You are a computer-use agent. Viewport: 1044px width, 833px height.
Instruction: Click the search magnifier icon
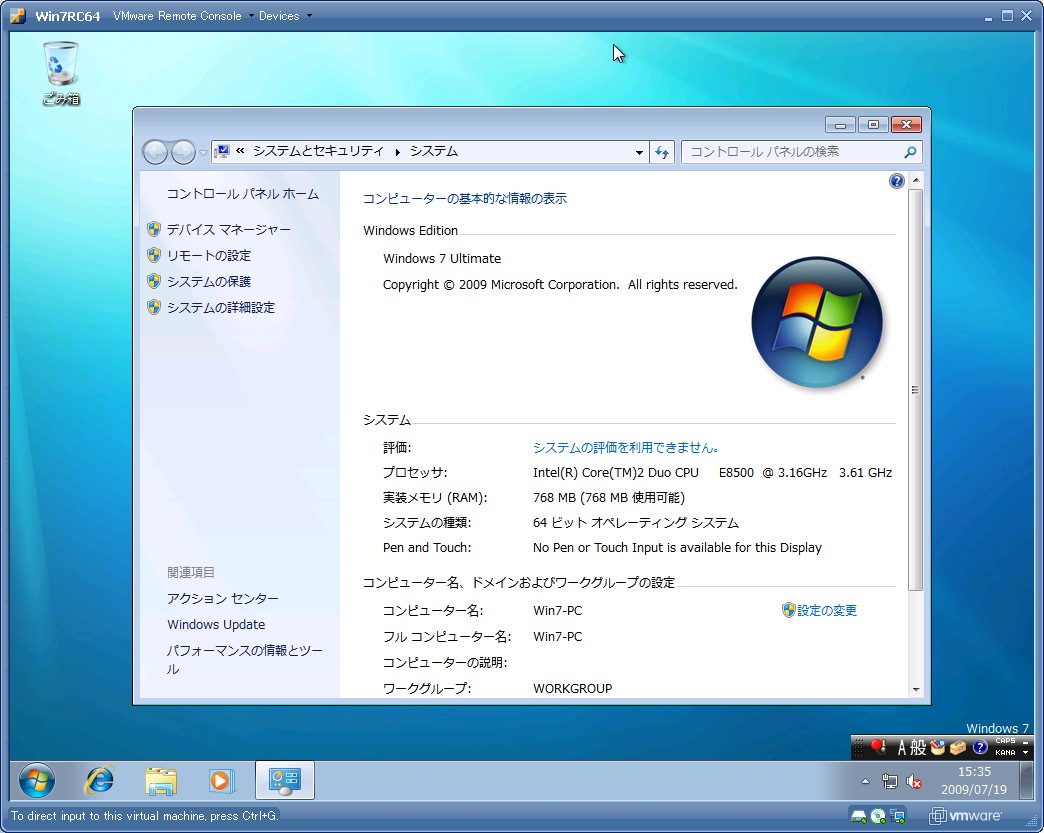pyautogui.click(x=910, y=152)
